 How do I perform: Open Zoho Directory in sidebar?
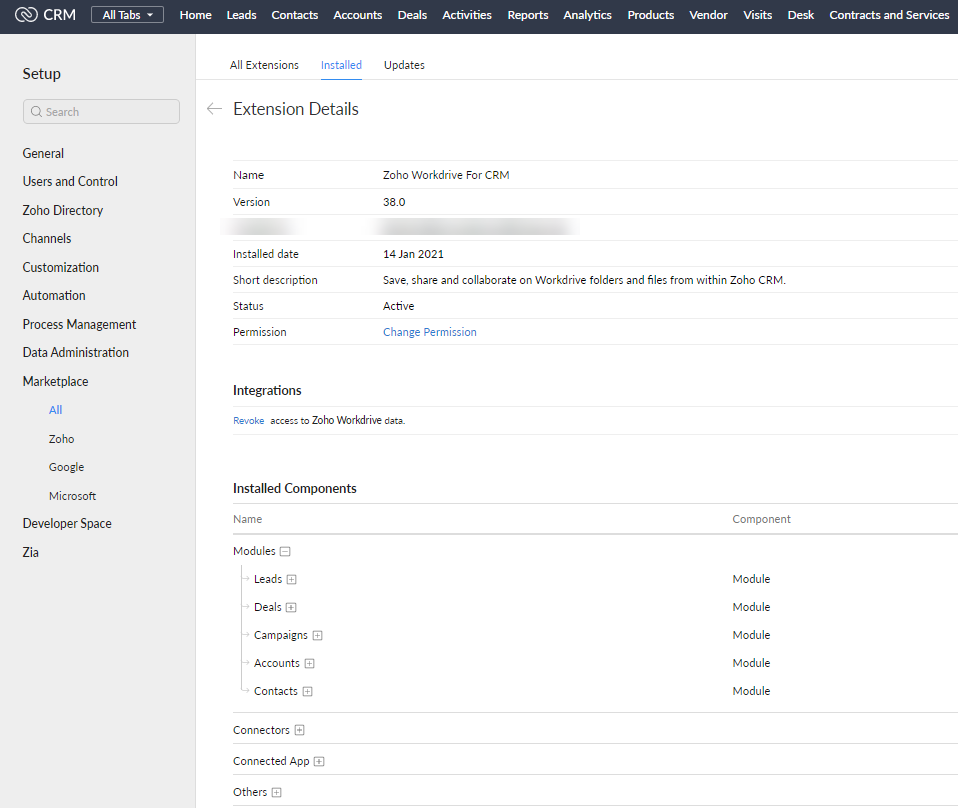(x=62, y=210)
